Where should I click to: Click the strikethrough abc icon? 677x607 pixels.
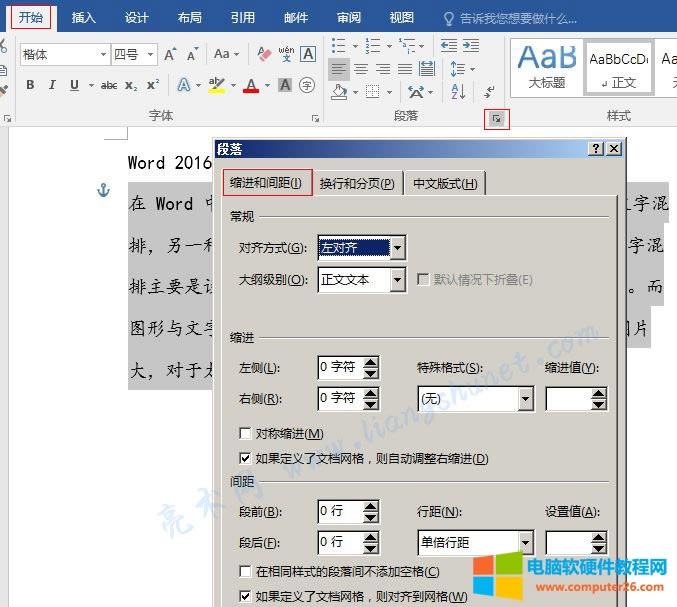point(109,85)
